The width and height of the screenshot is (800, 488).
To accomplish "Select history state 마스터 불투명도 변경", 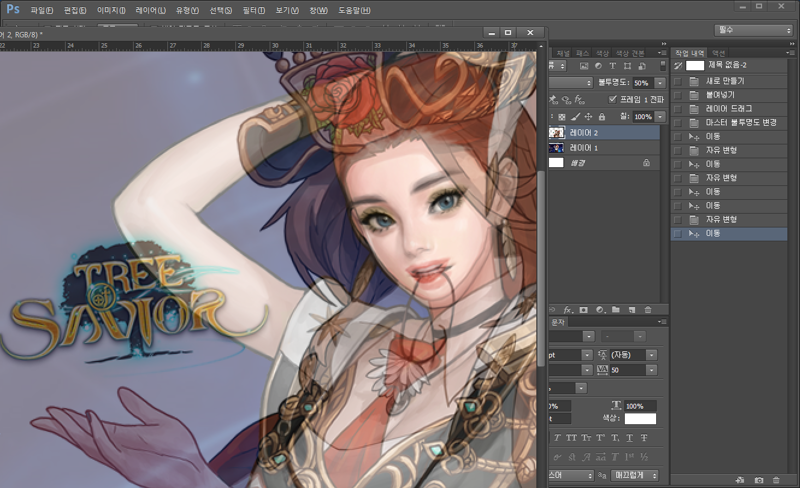I will tap(730, 123).
